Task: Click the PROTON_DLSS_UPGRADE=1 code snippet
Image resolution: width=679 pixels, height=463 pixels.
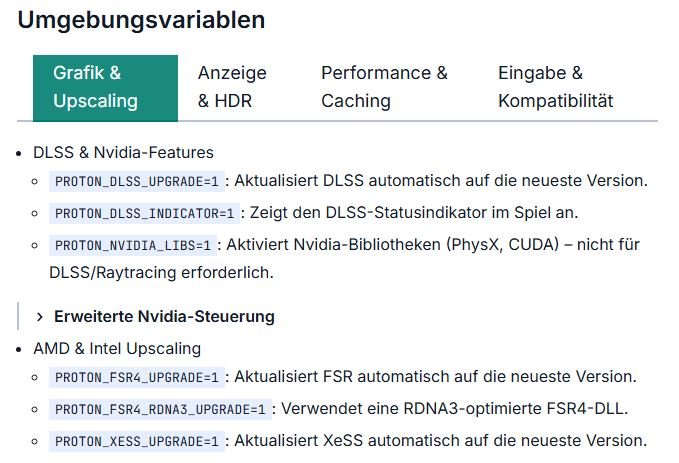Action: pos(136,182)
